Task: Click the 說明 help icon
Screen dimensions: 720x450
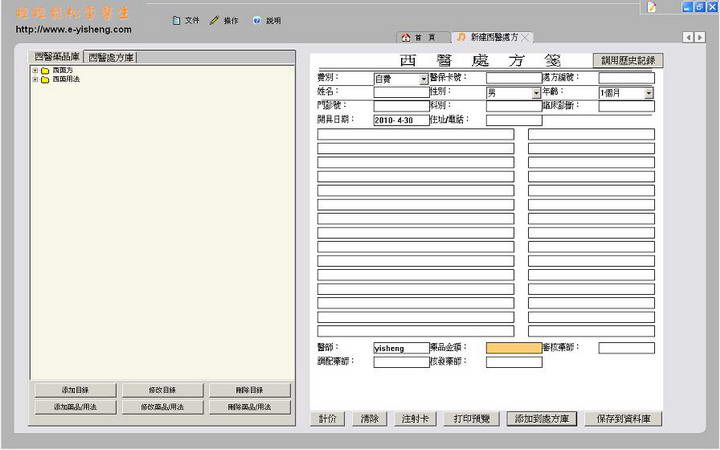Action: point(257,20)
